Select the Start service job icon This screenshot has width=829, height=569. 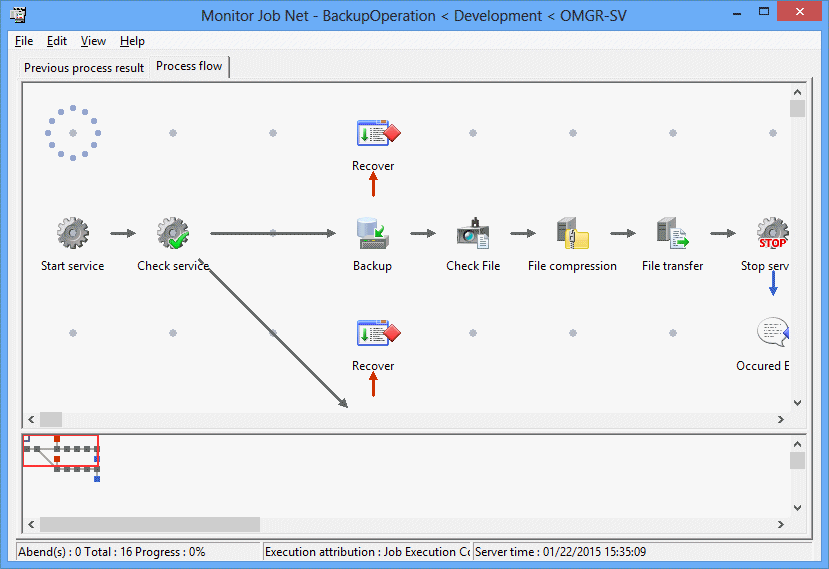click(72, 234)
